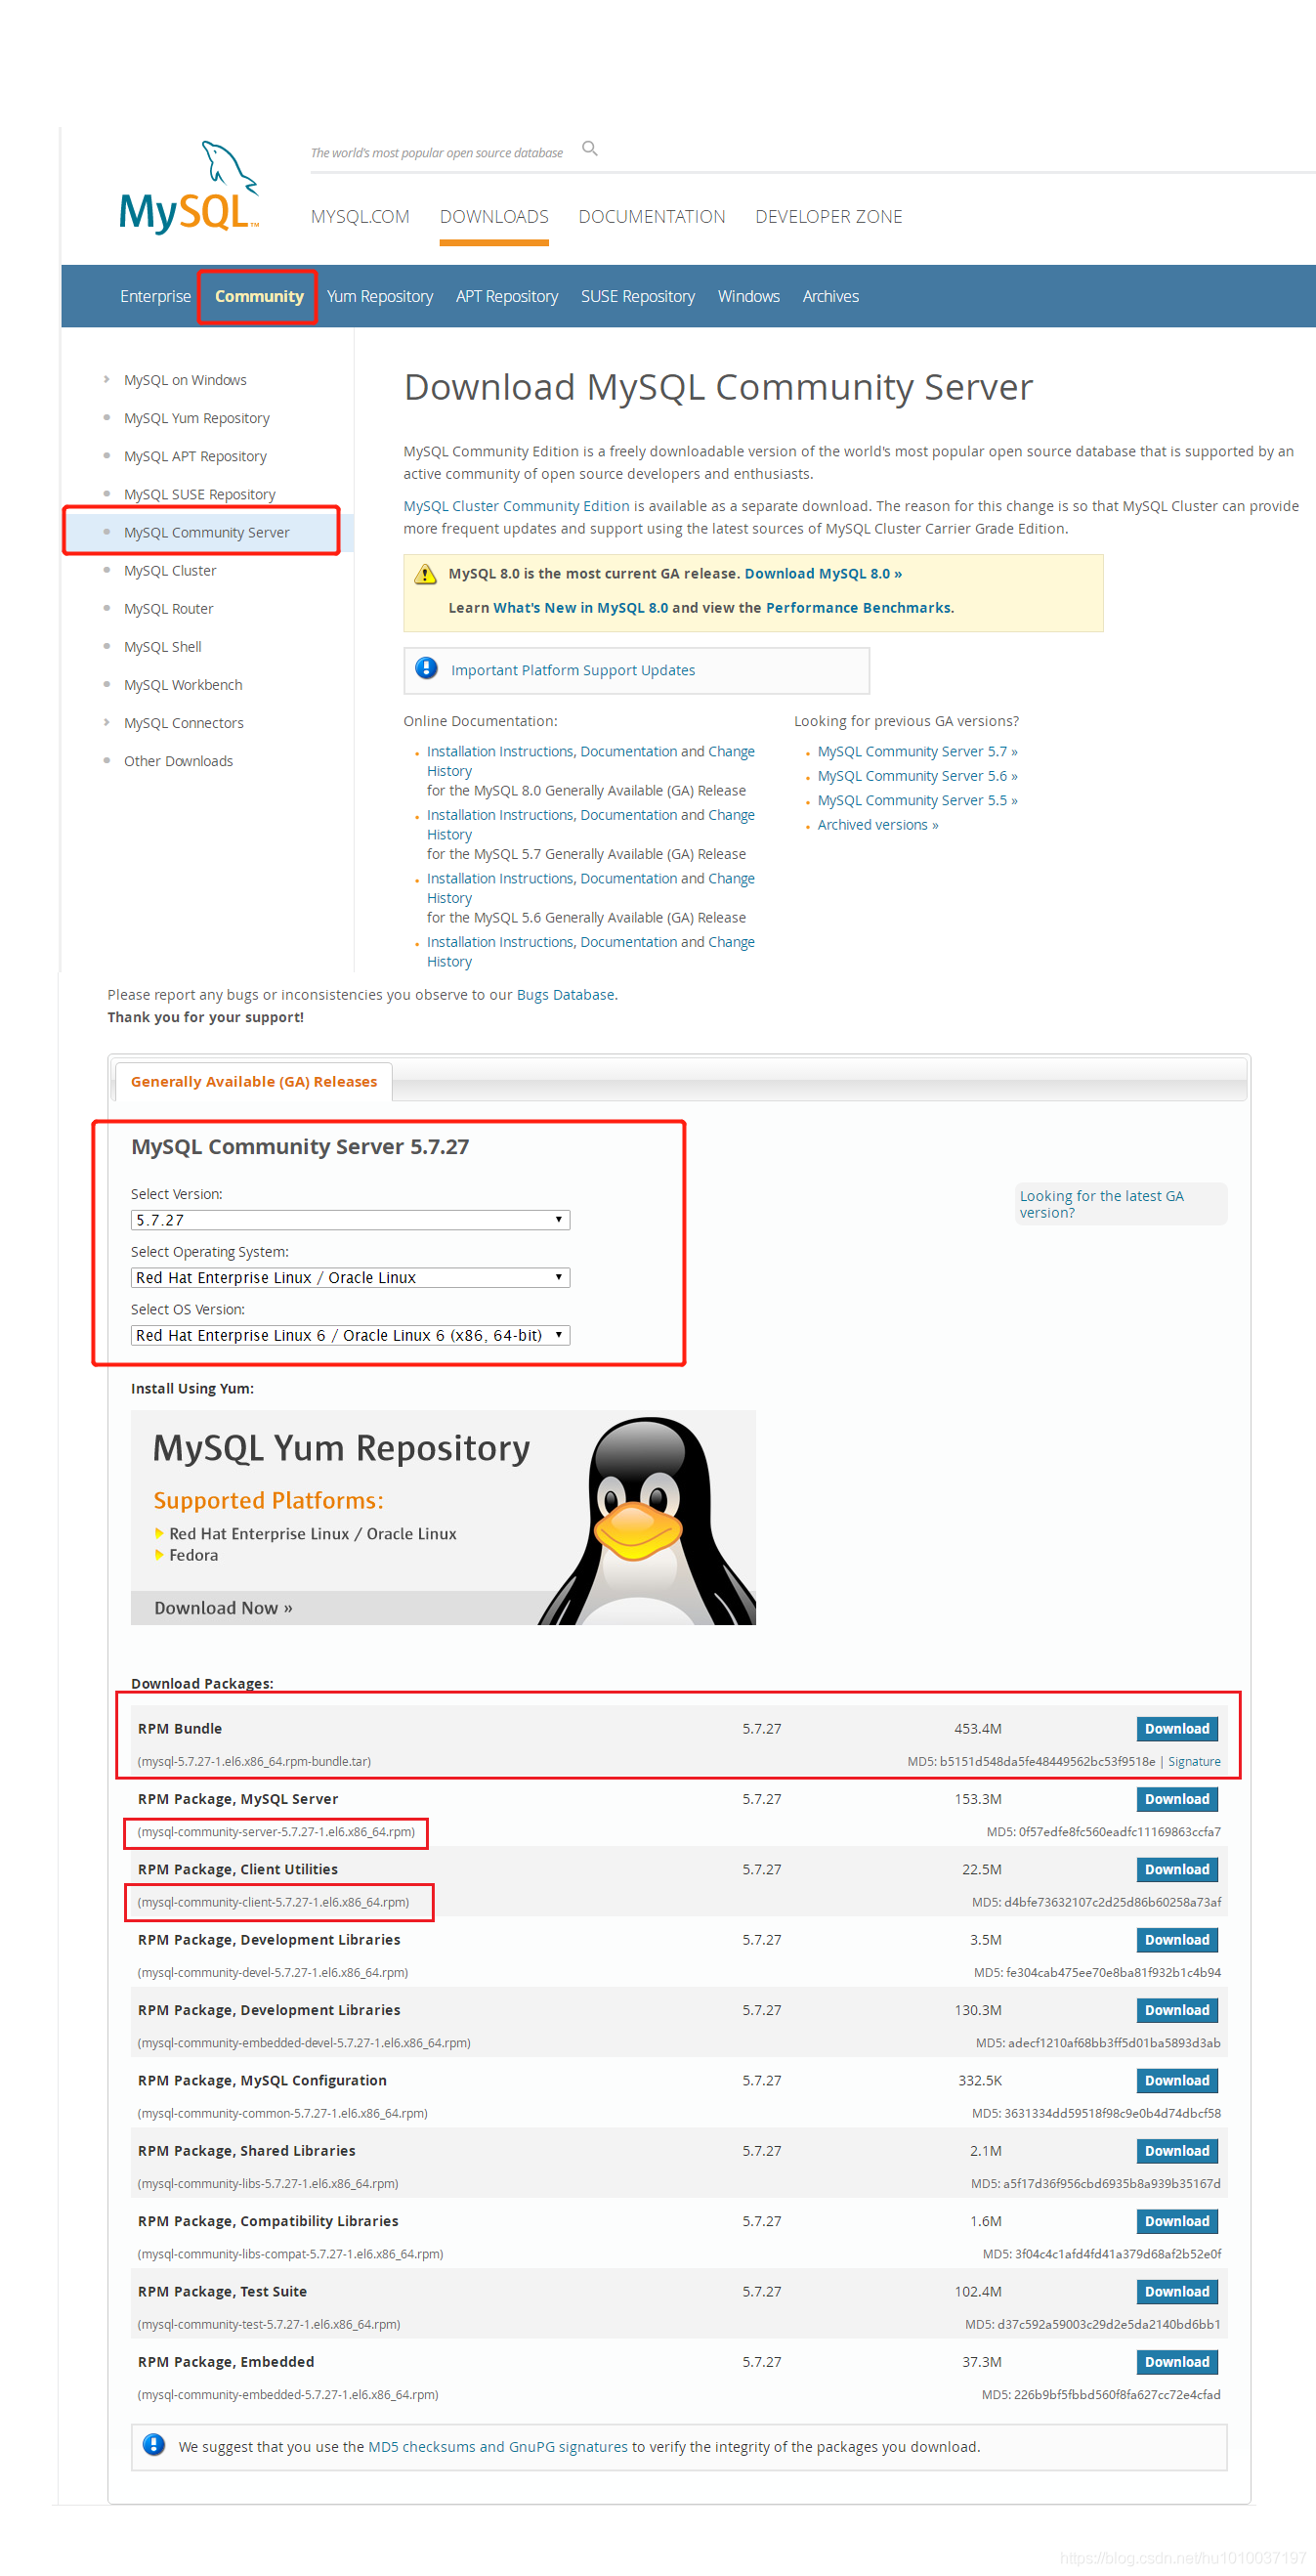Download RPM Package, Embedded
The height and width of the screenshot is (2576, 1316).
coord(1177,2362)
